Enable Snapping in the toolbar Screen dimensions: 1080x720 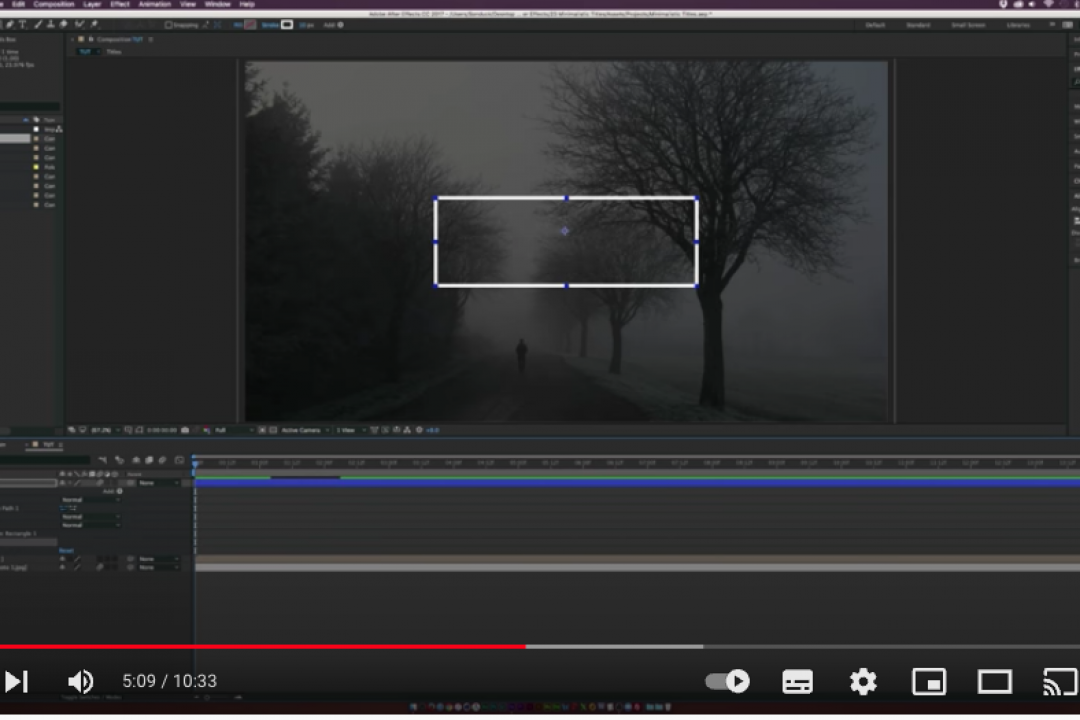click(x=169, y=24)
